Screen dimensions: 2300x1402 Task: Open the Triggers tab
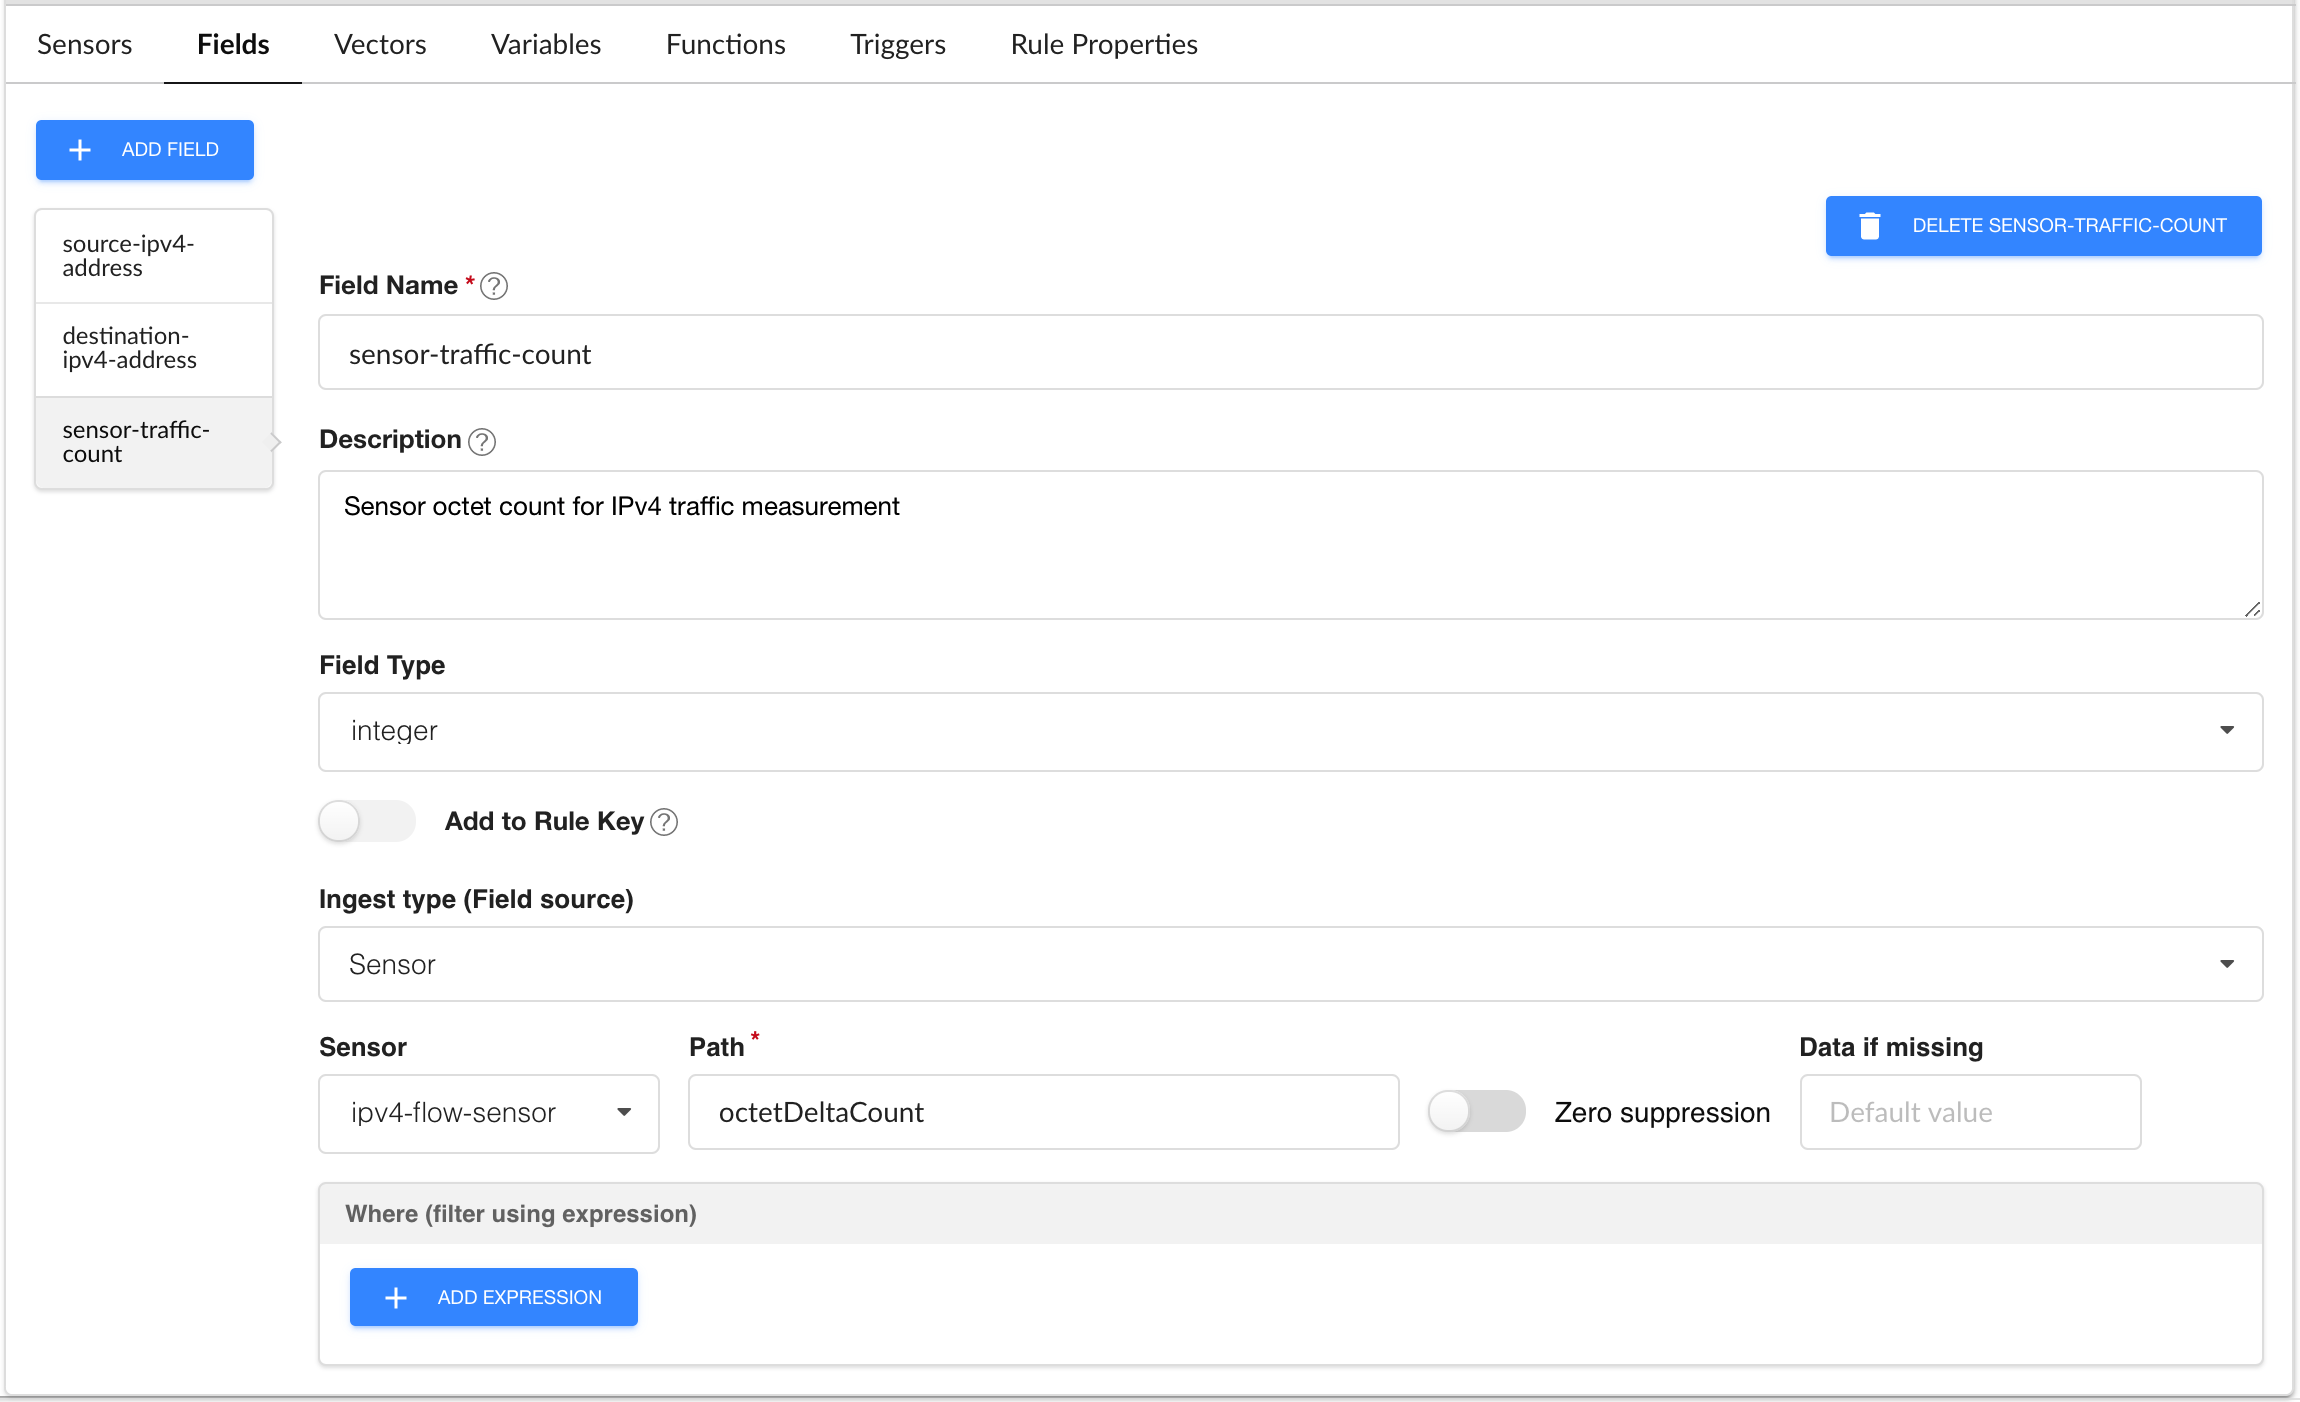click(x=897, y=45)
